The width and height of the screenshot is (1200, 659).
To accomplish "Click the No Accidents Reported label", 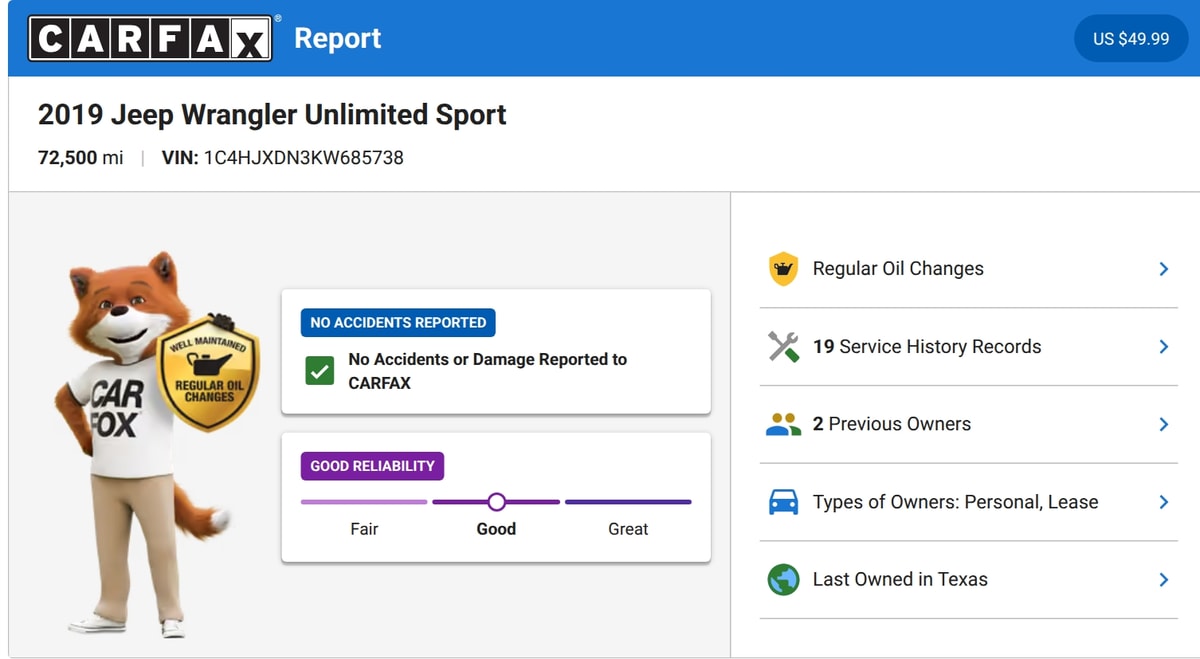I will point(398,323).
